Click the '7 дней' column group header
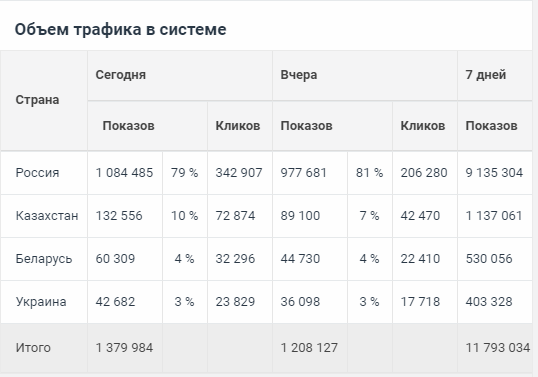This screenshot has width=538, height=377. click(486, 75)
